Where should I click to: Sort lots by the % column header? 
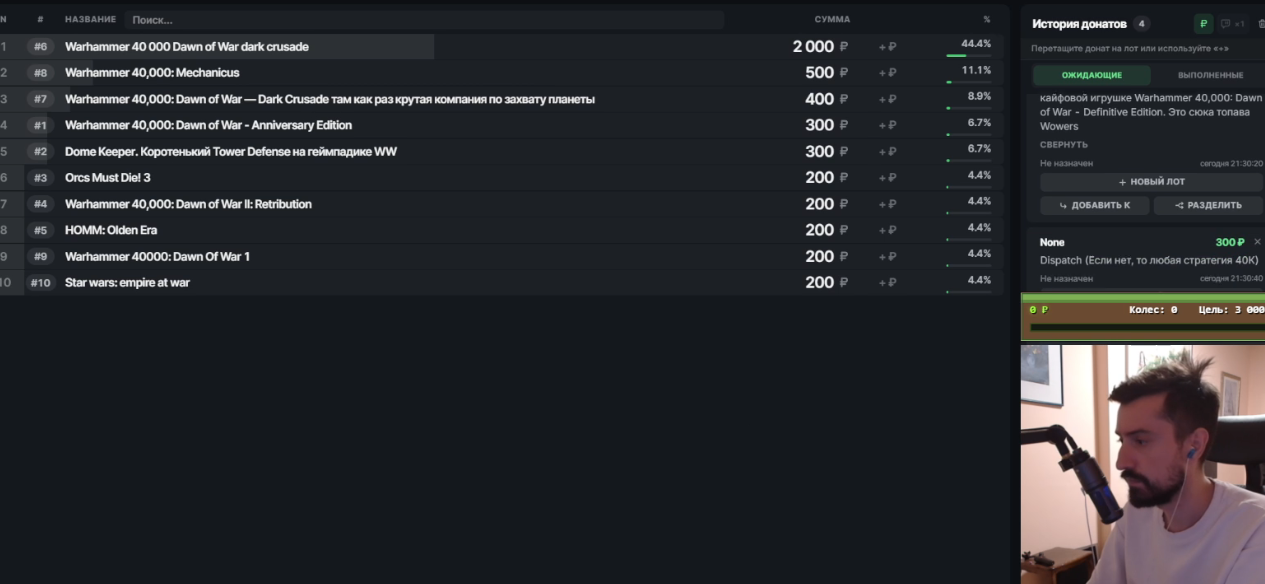point(987,19)
